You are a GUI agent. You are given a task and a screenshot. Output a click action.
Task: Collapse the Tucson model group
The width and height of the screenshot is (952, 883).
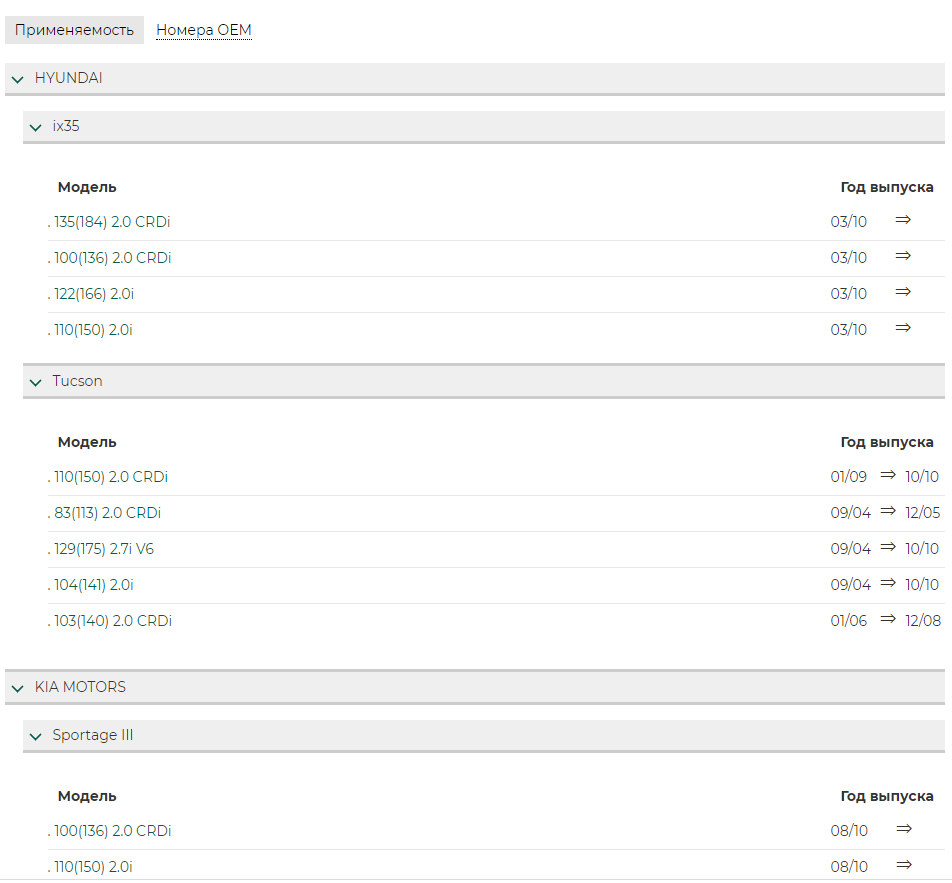(x=36, y=382)
